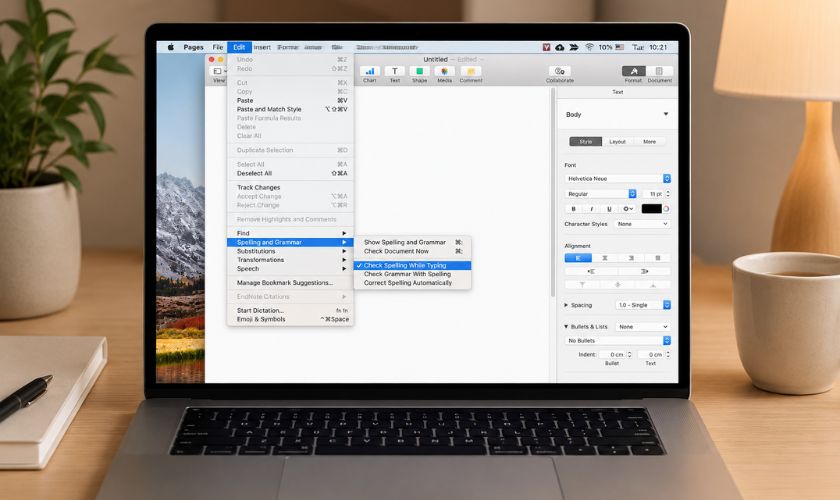Click the View toolbar icon
Viewport: 840px width, 500px height.
click(219, 71)
